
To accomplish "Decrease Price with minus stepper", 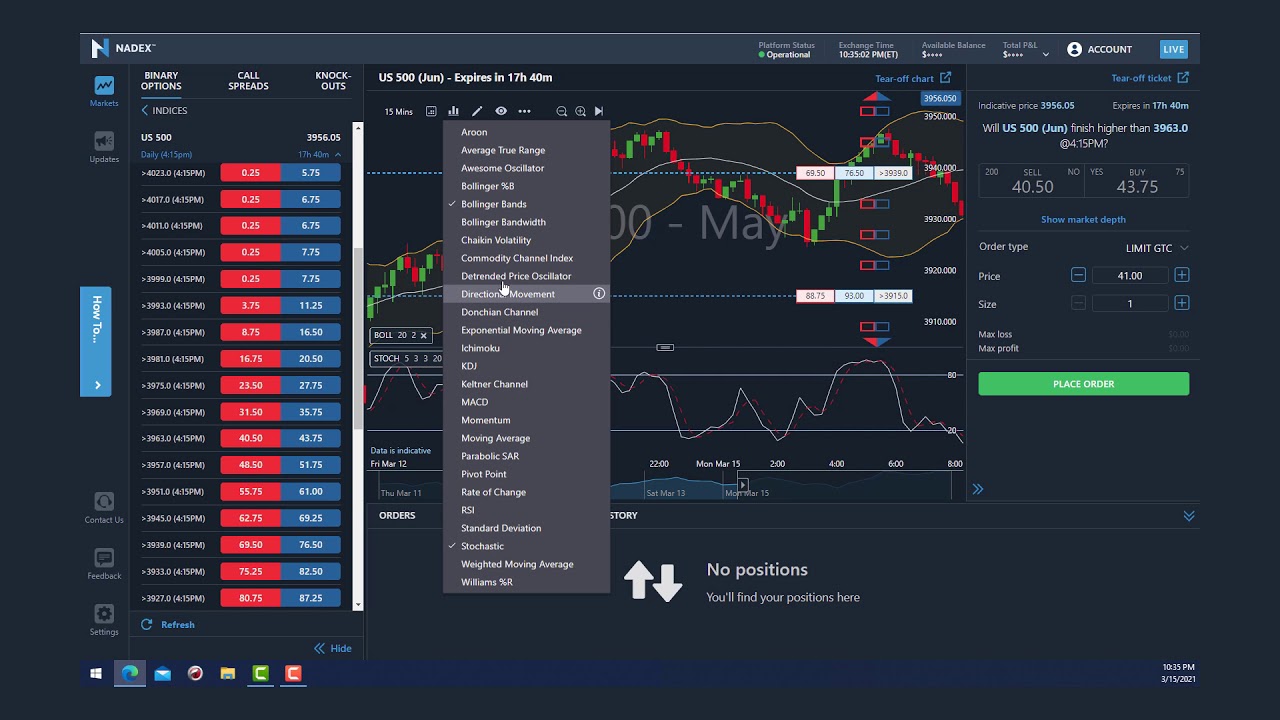I will [x=1078, y=275].
